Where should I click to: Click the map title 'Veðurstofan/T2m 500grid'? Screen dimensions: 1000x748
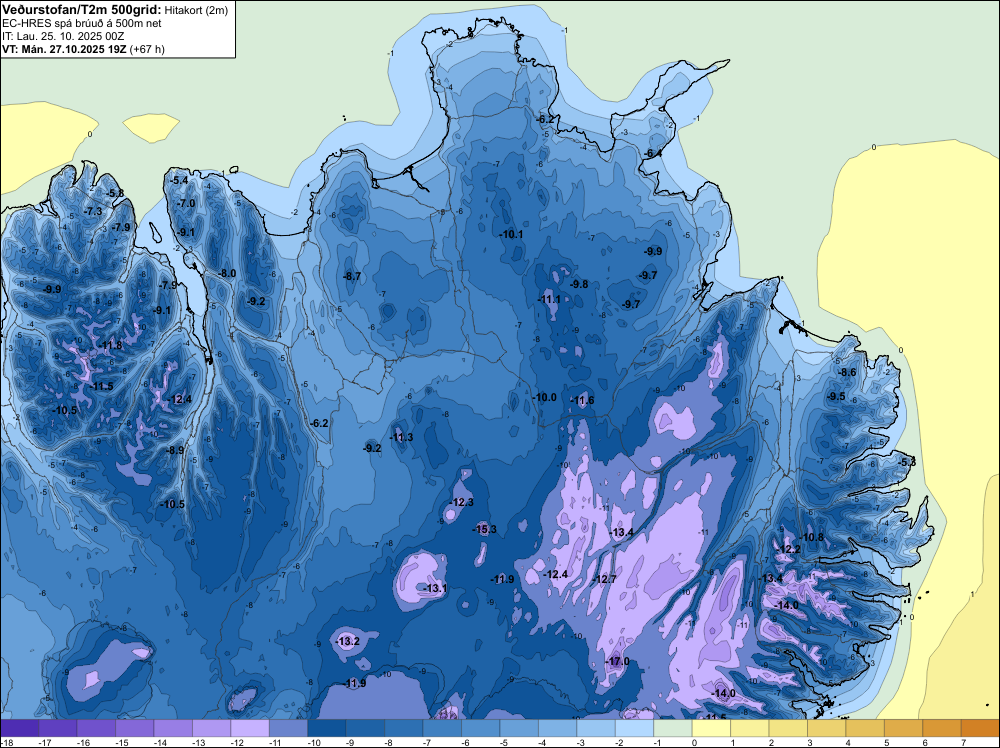[x=82, y=9]
